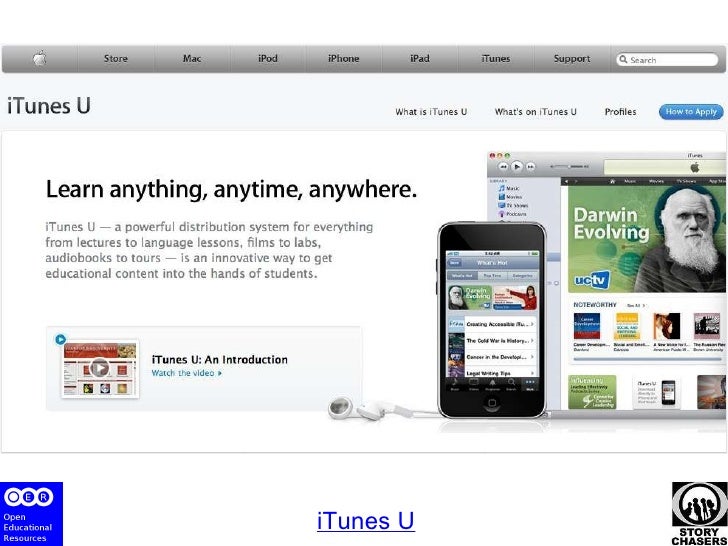Click the Search input field
Screen dimensions: 728x546
click(667, 59)
